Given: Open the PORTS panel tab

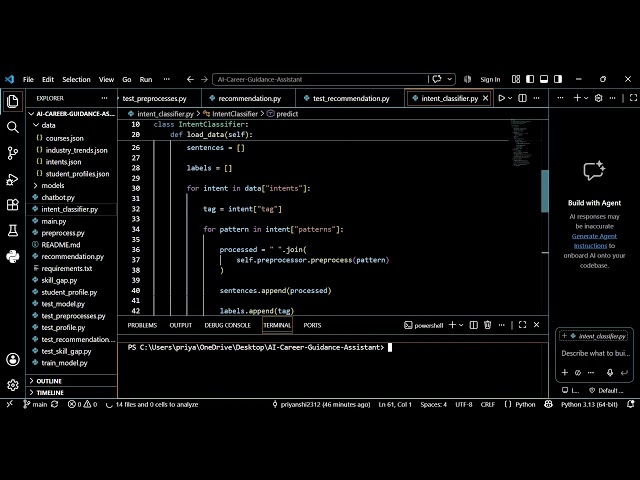Looking at the screenshot, I should tap(312, 325).
